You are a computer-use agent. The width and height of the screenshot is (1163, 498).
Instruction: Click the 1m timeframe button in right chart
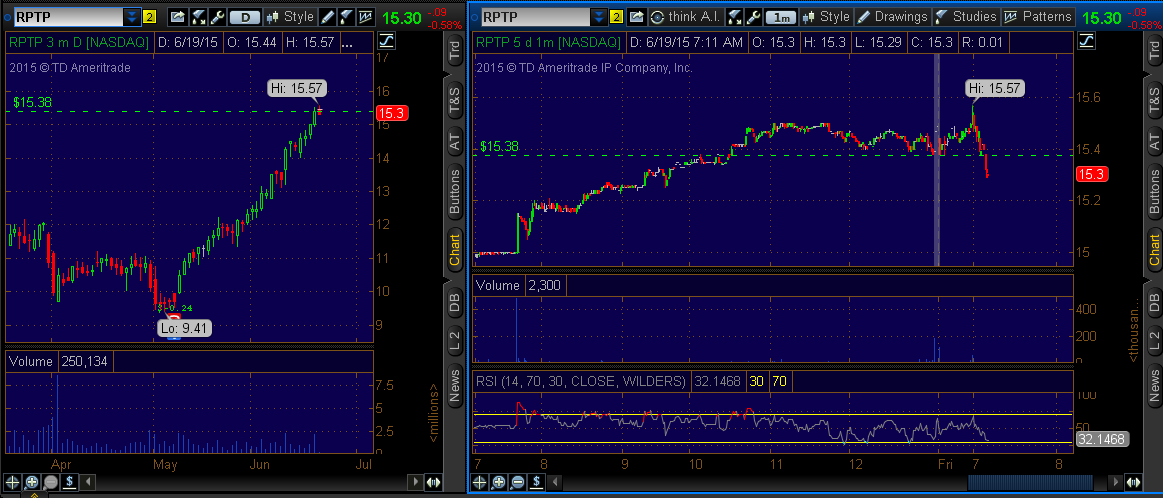tap(780, 16)
